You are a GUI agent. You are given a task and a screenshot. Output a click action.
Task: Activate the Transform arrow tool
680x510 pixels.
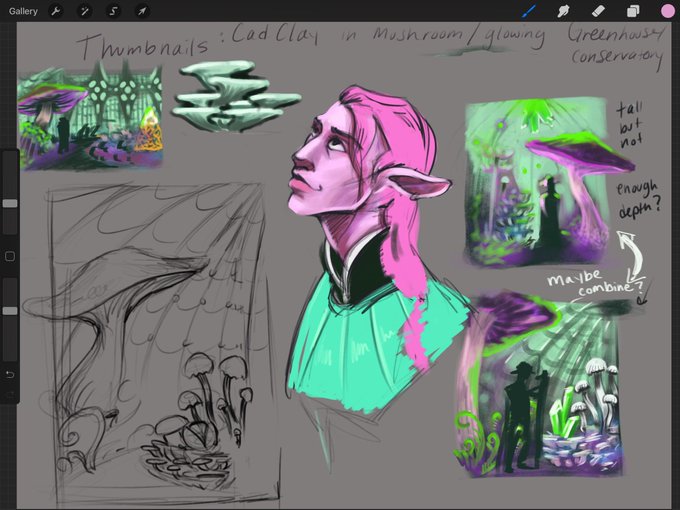[x=142, y=11]
